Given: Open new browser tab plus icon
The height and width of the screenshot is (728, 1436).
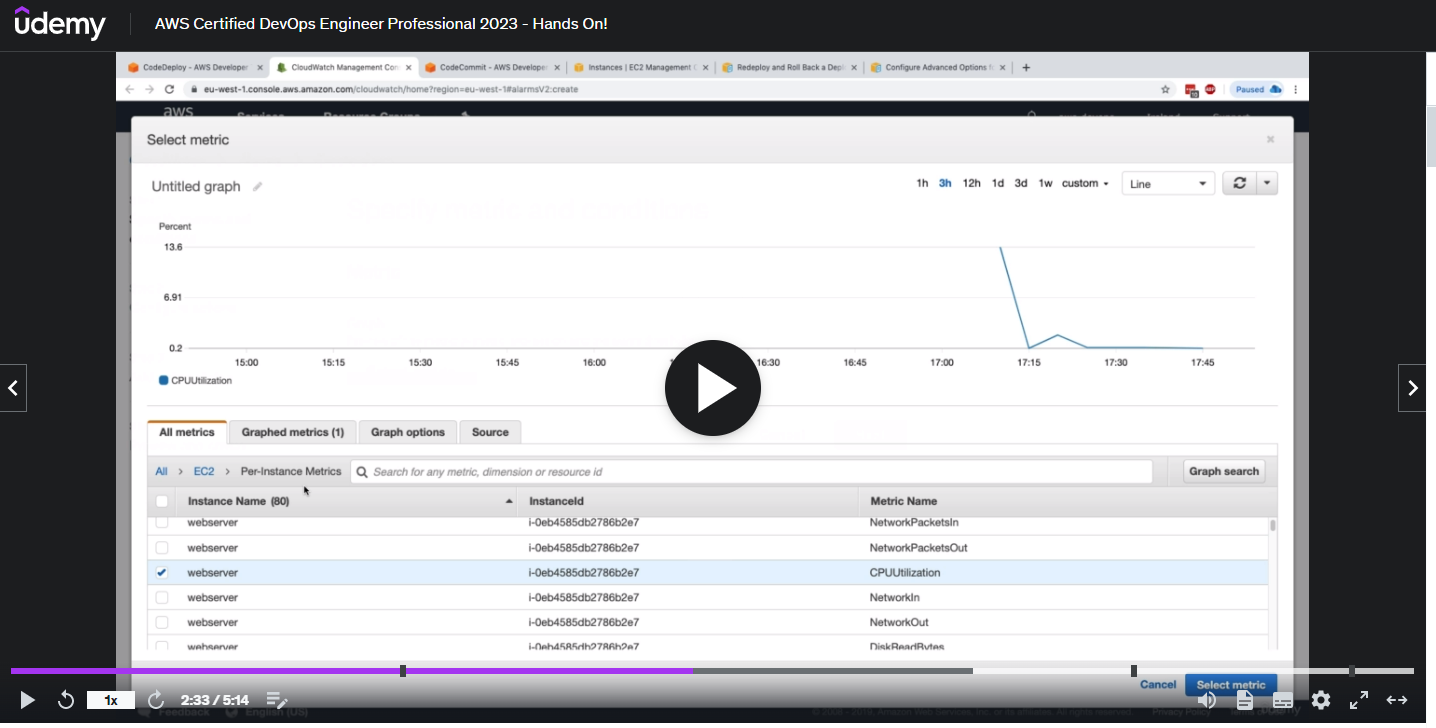Looking at the screenshot, I should (x=1026, y=67).
